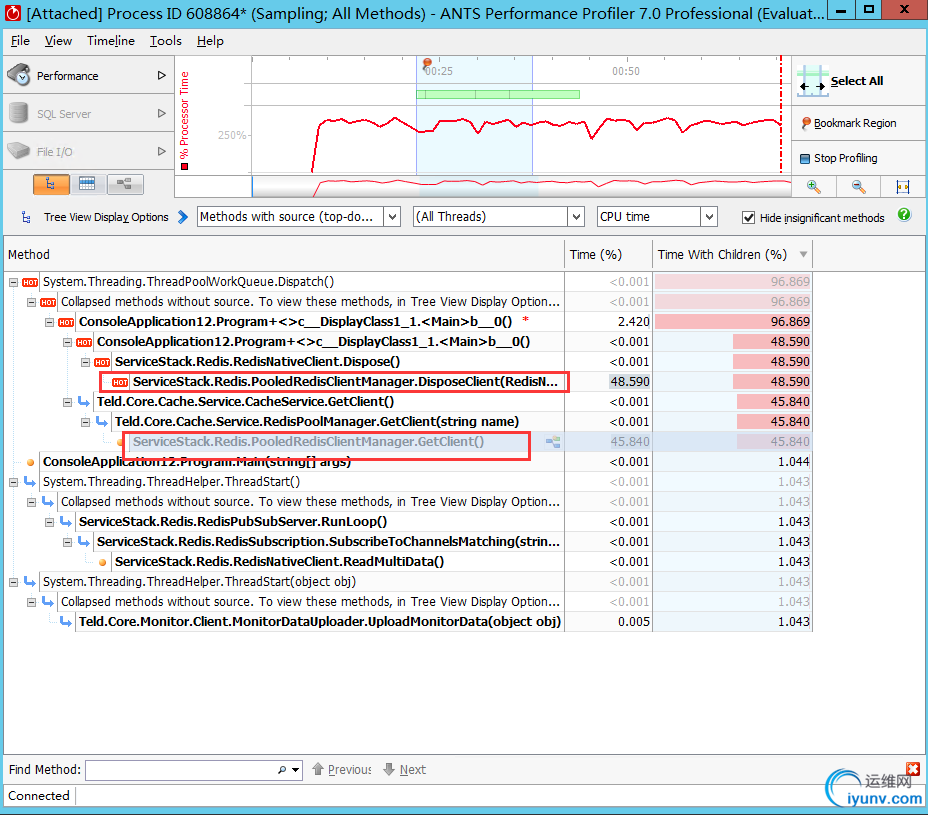Switch to call tree view icon

click(51, 185)
